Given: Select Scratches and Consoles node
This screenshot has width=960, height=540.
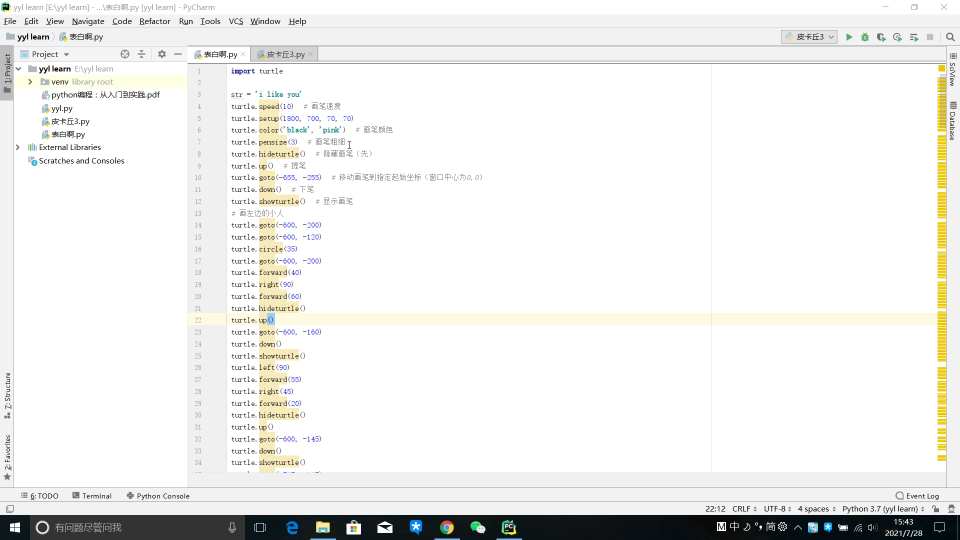Looking at the screenshot, I should 81,161.
